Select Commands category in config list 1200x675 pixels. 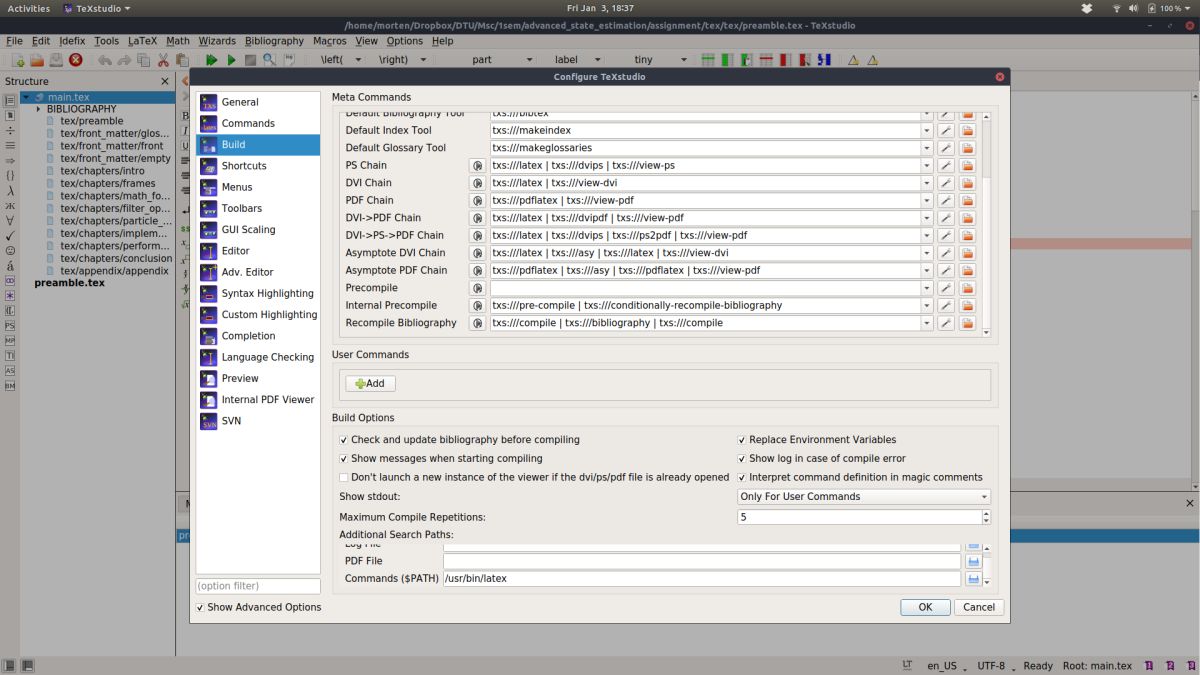[x=258, y=123]
